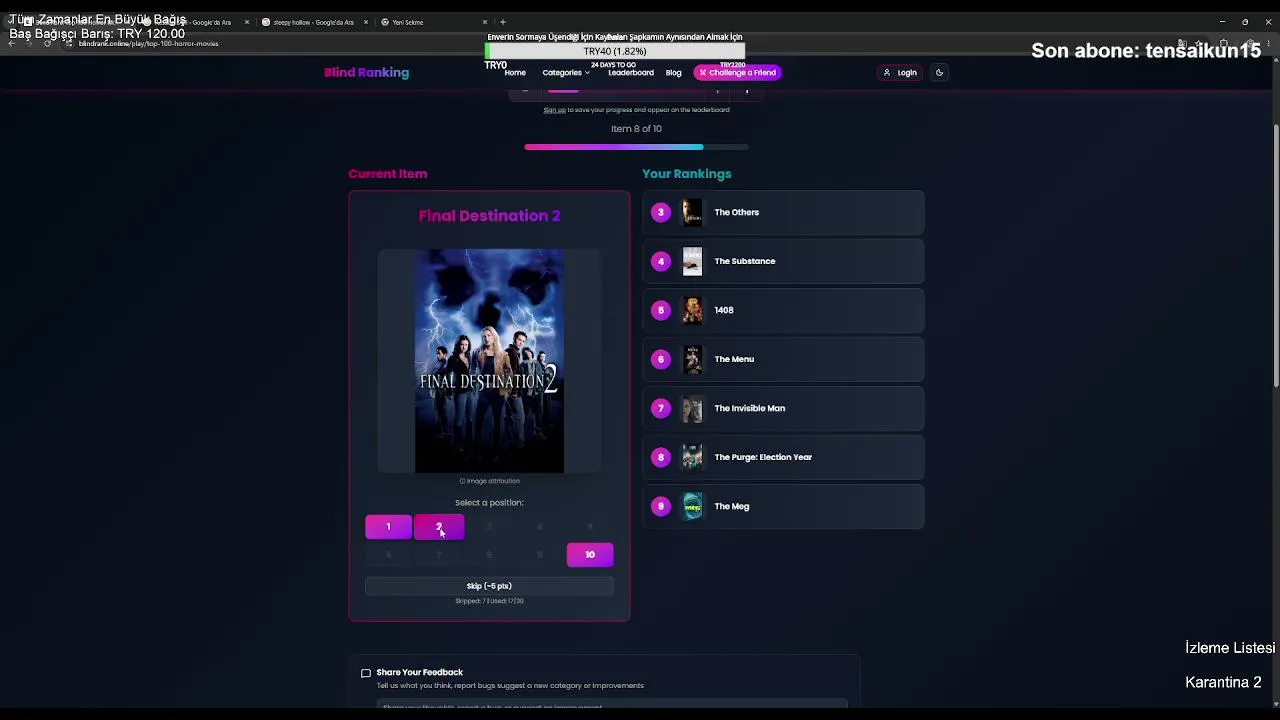This screenshot has width=1280, height=720.
Task: Click the Blind Ranking logo
Action: (366, 72)
